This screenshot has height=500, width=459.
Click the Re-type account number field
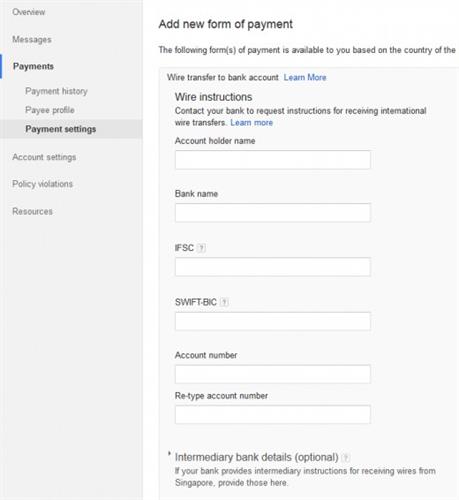point(273,414)
